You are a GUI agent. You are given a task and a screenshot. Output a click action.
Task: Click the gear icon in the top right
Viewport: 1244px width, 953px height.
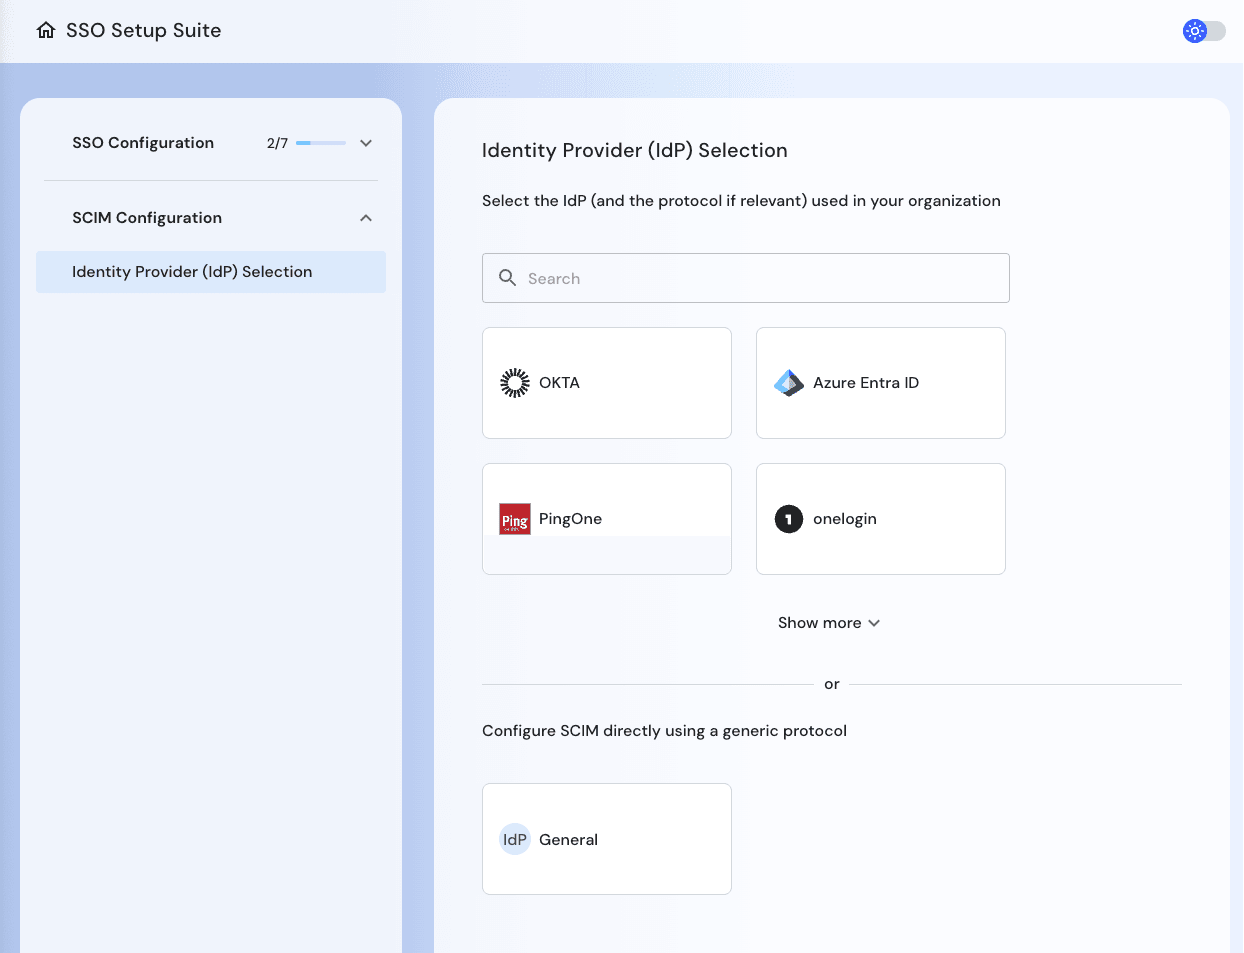(x=1194, y=30)
